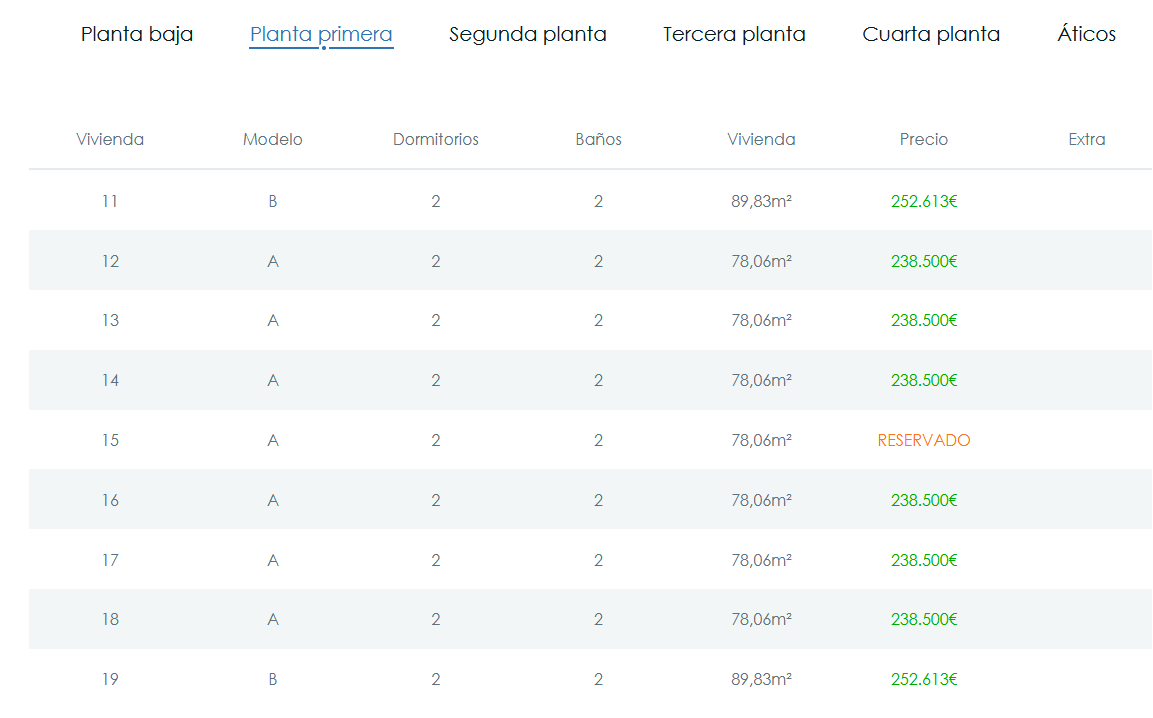Open the Áticos tab
Viewport: 1153px width, 718px height.
pyautogui.click(x=1086, y=34)
